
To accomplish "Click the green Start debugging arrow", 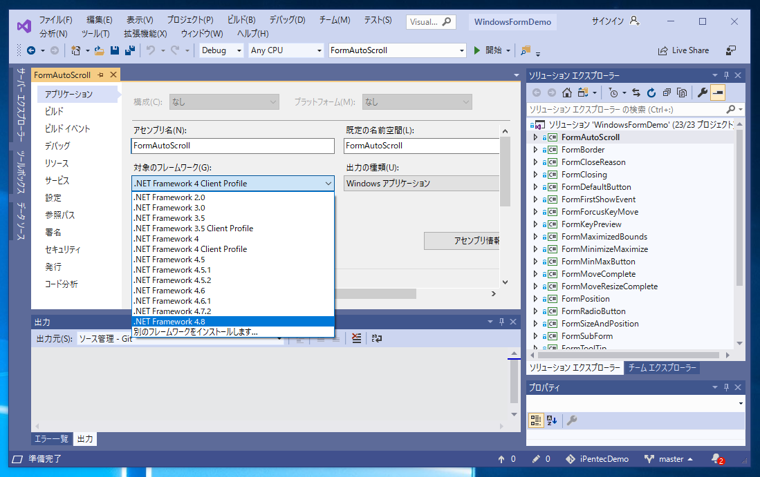I will pyautogui.click(x=477, y=50).
